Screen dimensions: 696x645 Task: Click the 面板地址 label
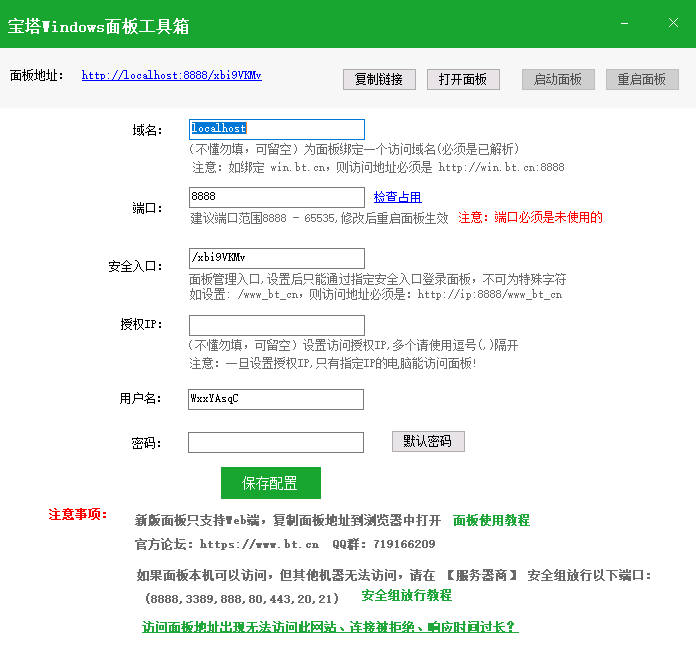point(36,75)
